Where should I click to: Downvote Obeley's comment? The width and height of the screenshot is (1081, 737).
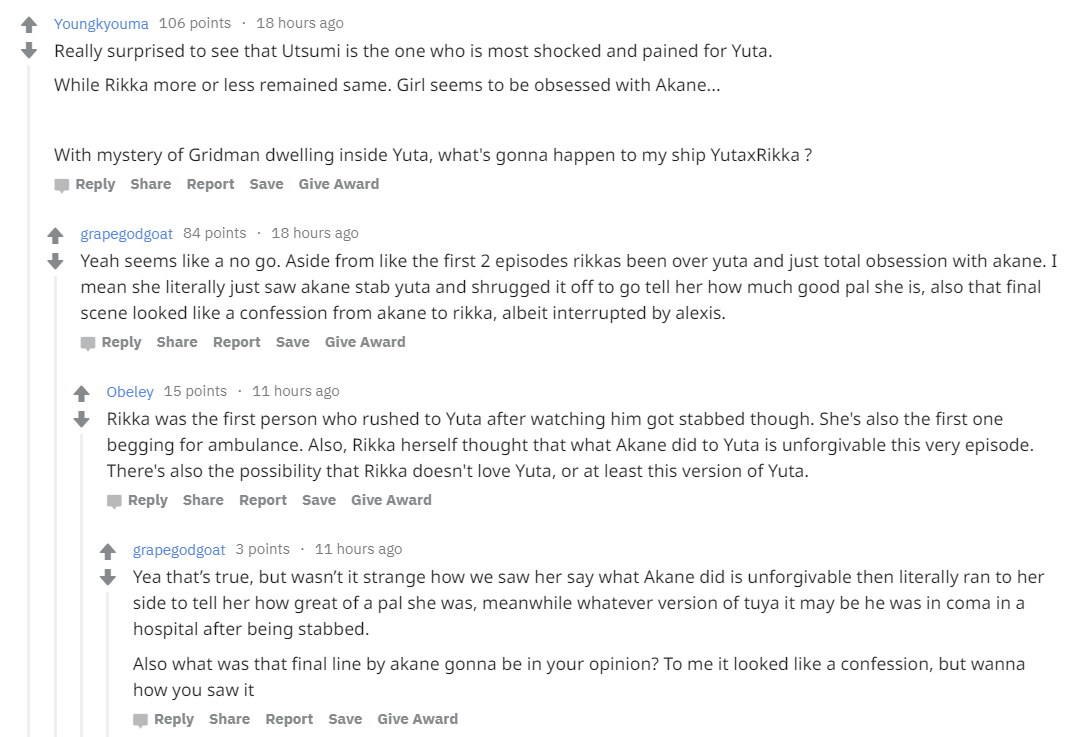(x=82, y=419)
